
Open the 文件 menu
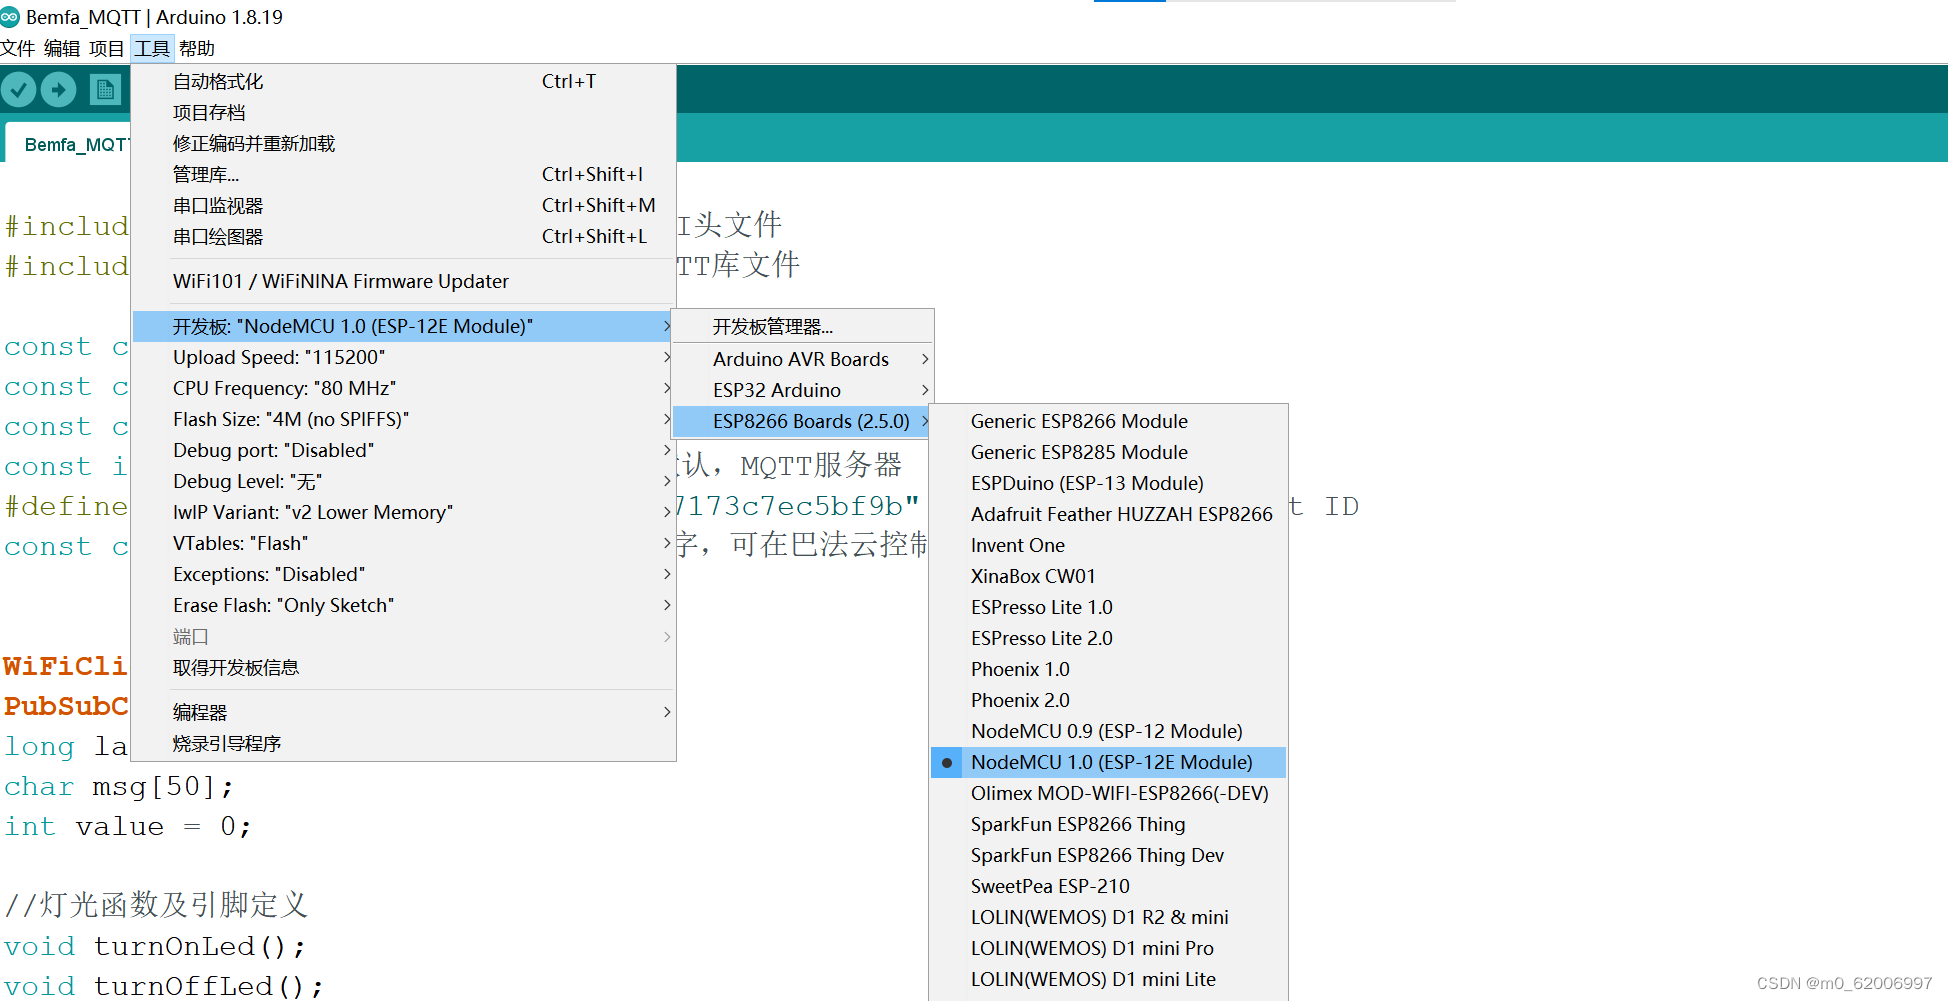pyautogui.click(x=18, y=47)
